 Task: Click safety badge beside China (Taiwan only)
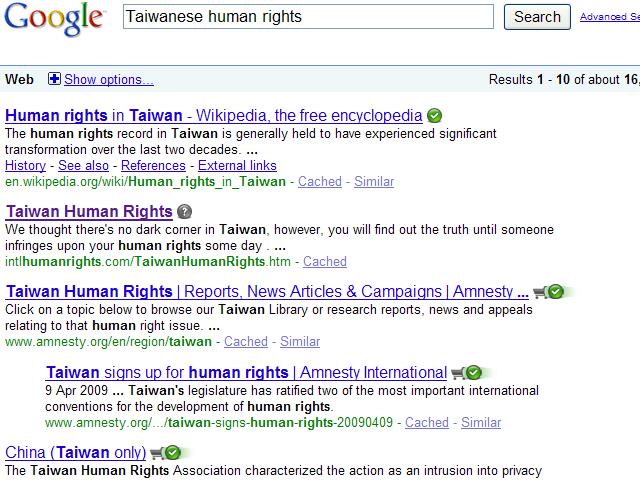[x=166, y=452]
